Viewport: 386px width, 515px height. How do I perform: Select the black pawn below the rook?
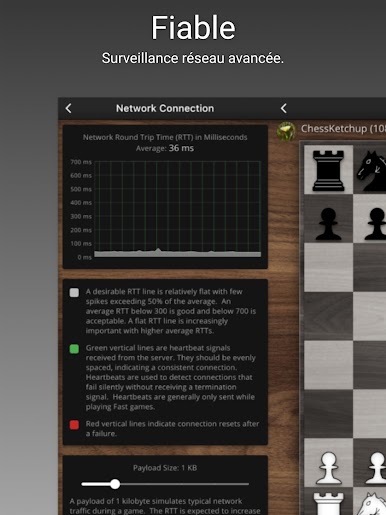point(328,224)
